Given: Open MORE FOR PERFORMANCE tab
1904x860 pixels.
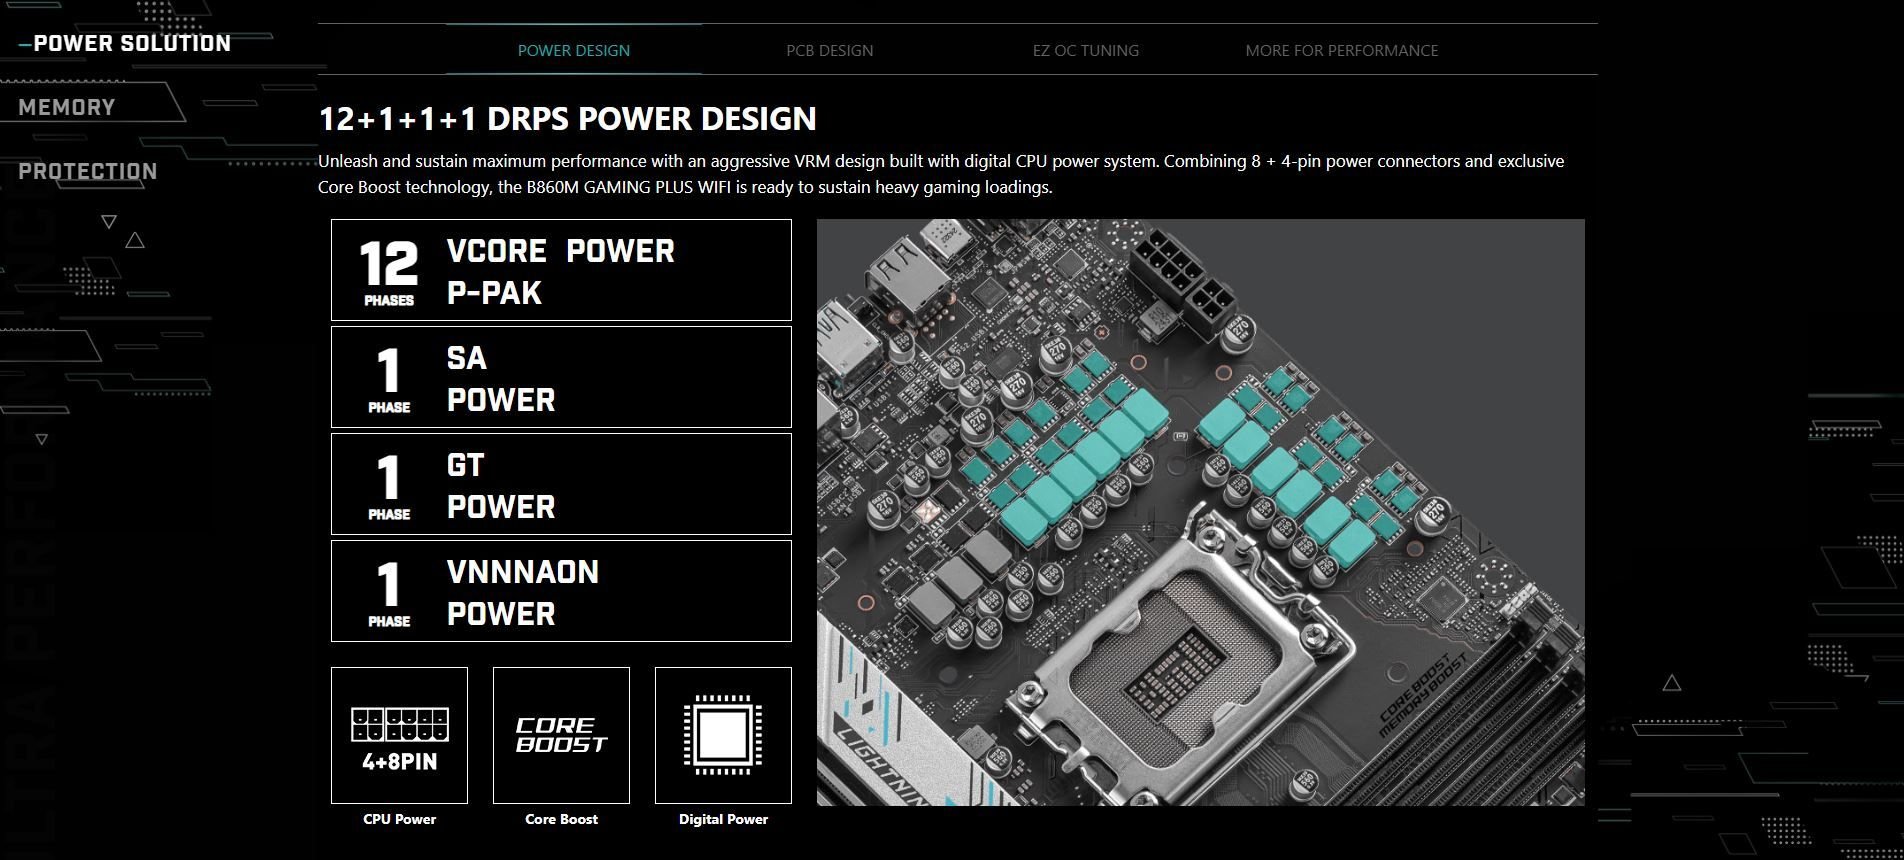Looking at the screenshot, I should point(1342,50).
